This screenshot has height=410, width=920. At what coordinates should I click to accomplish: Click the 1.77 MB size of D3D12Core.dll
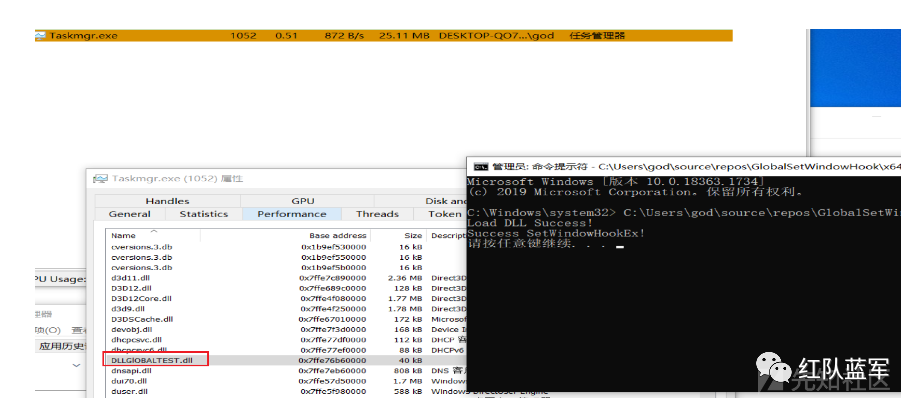pyautogui.click(x=405, y=299)
